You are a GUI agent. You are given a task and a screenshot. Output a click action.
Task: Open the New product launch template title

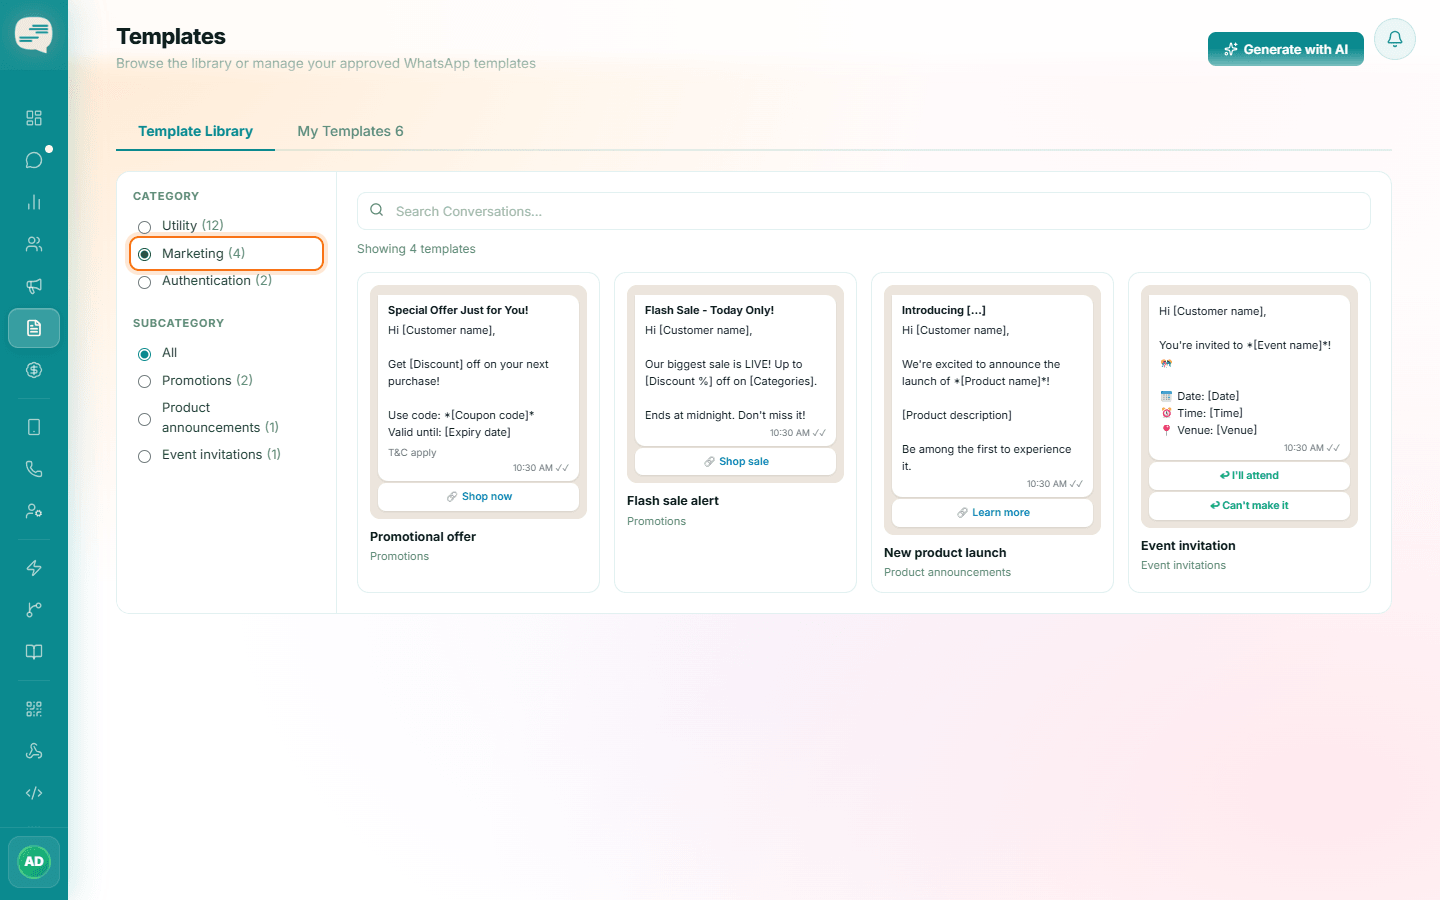pyautogui.click(x=945, y=553)
